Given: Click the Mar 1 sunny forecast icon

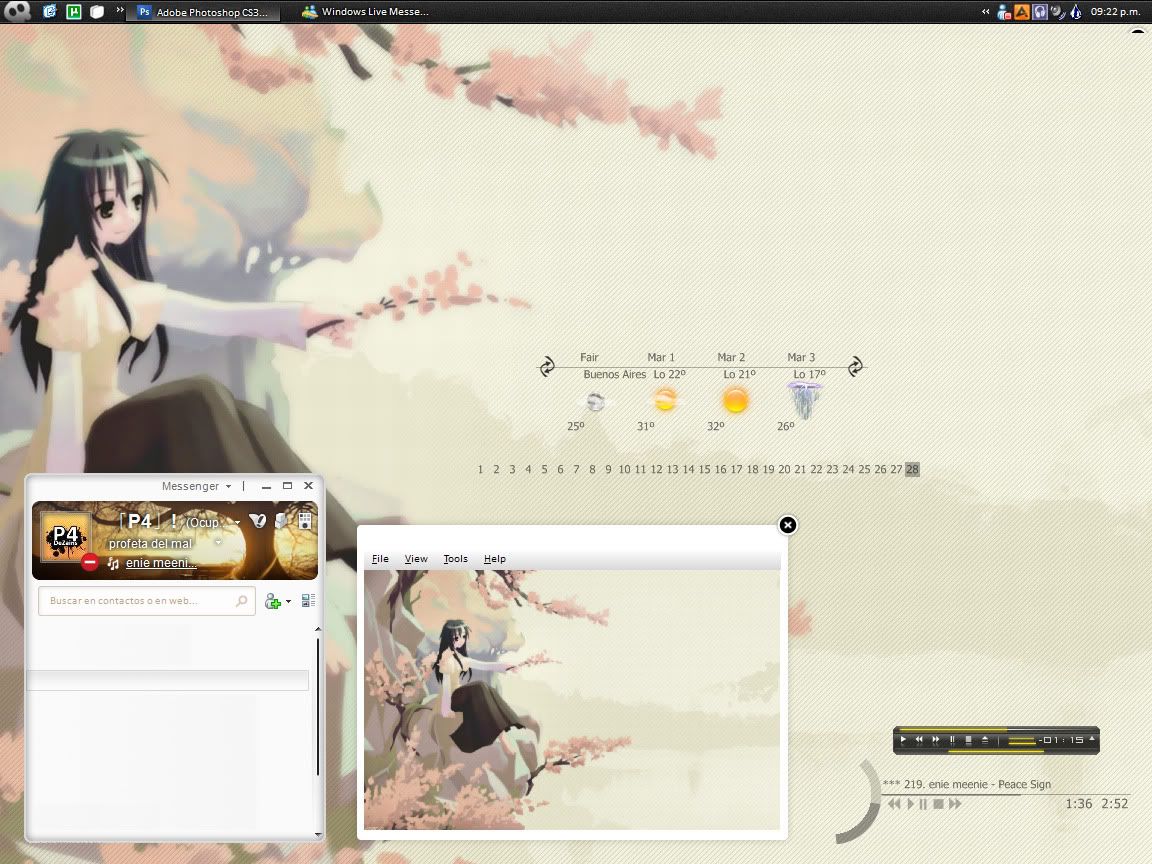Looking at the screenshot, I should [665, 400].
